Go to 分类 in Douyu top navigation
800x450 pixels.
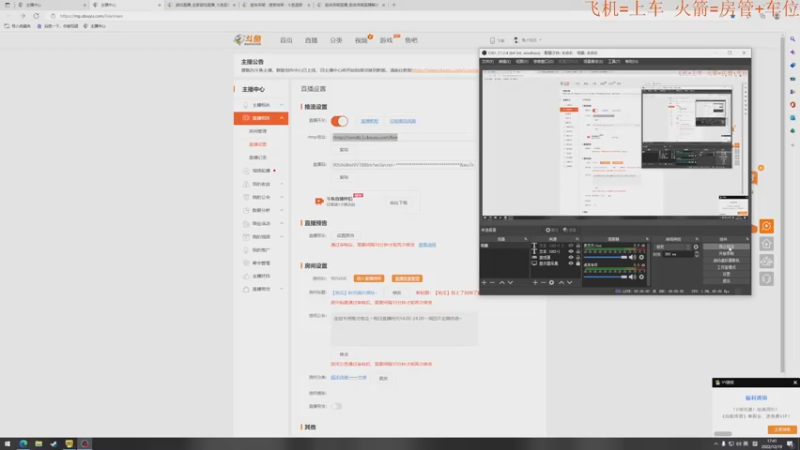(336, 40)
